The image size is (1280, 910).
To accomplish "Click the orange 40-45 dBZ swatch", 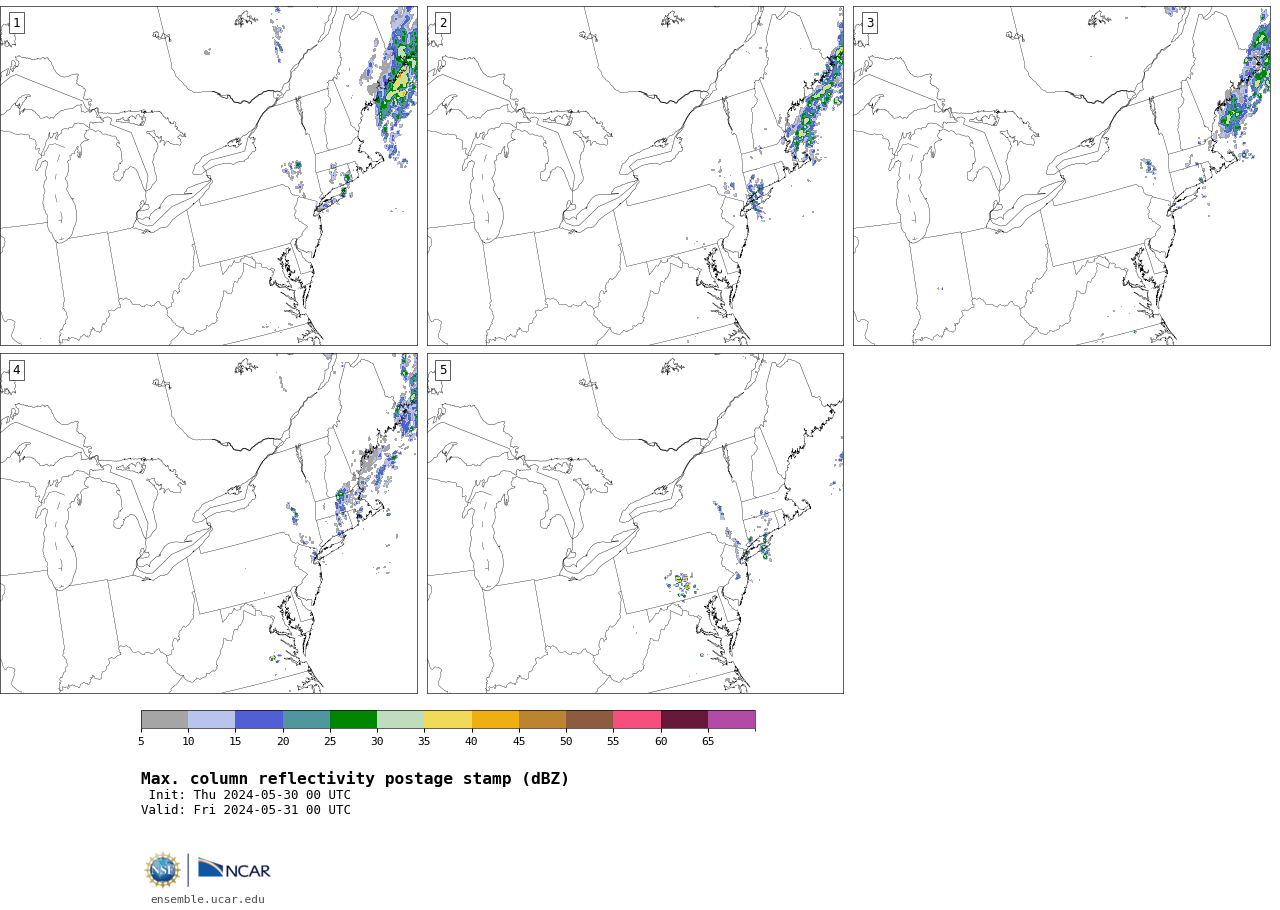I will click(495, 720).
